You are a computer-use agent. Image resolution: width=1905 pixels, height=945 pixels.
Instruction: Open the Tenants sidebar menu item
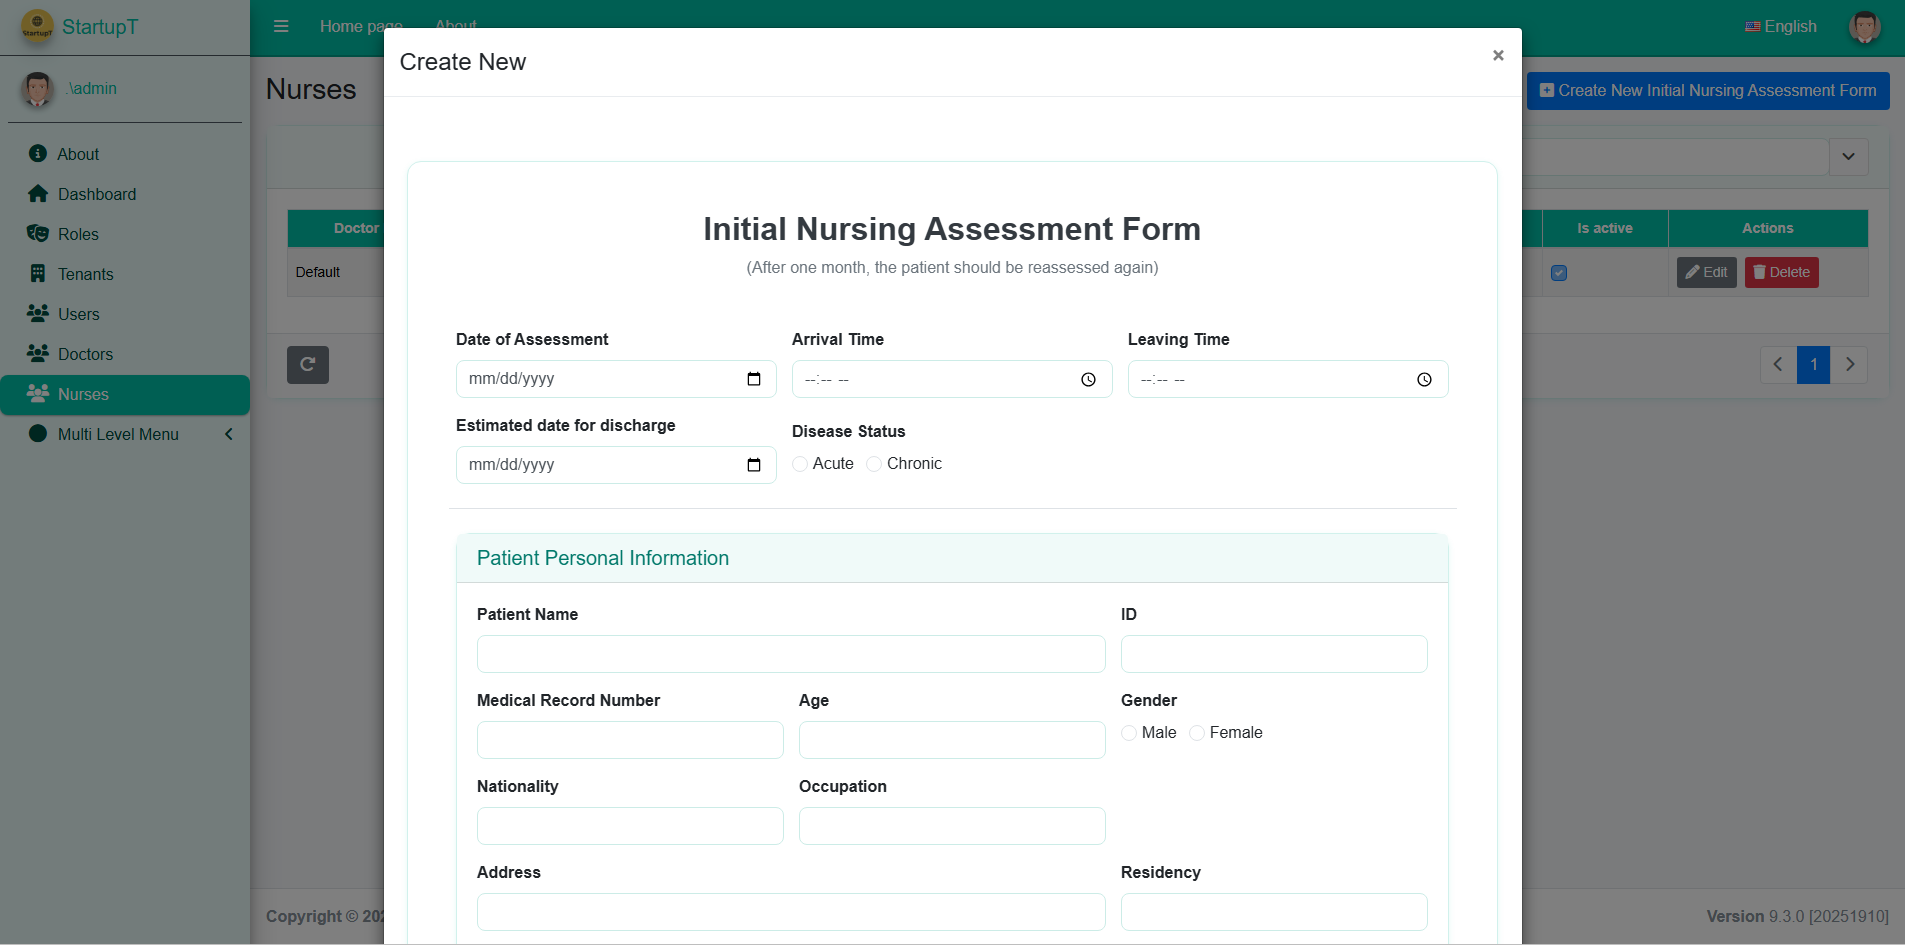click(85, 274)
